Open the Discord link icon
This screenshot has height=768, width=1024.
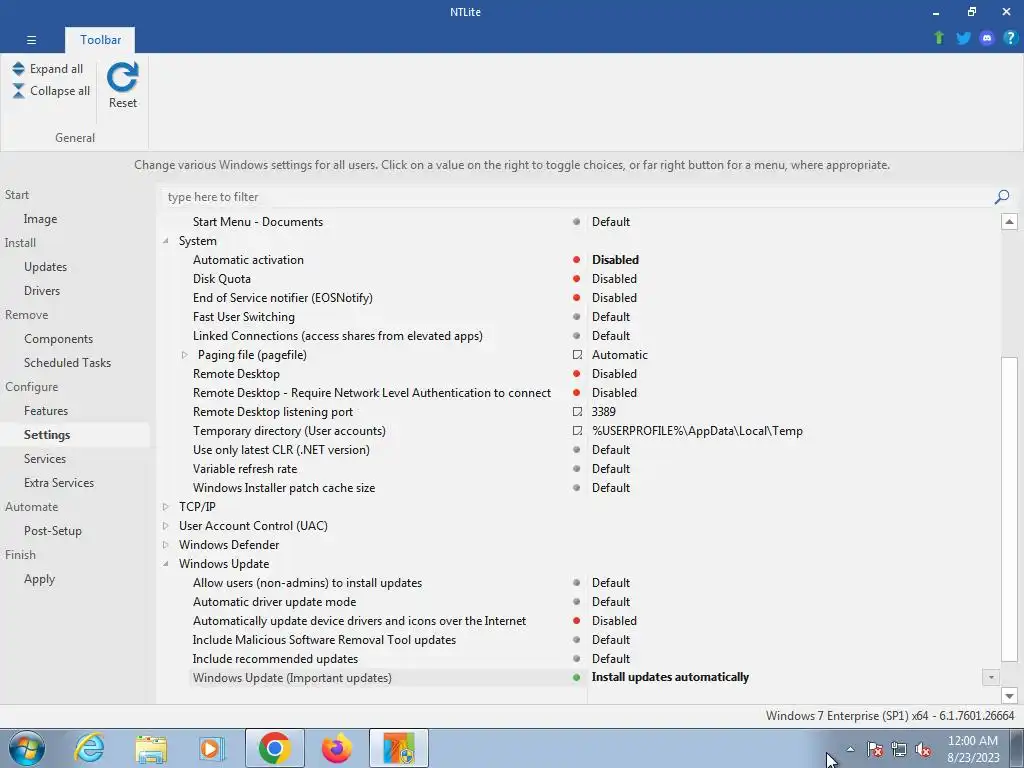pos(987,38)
